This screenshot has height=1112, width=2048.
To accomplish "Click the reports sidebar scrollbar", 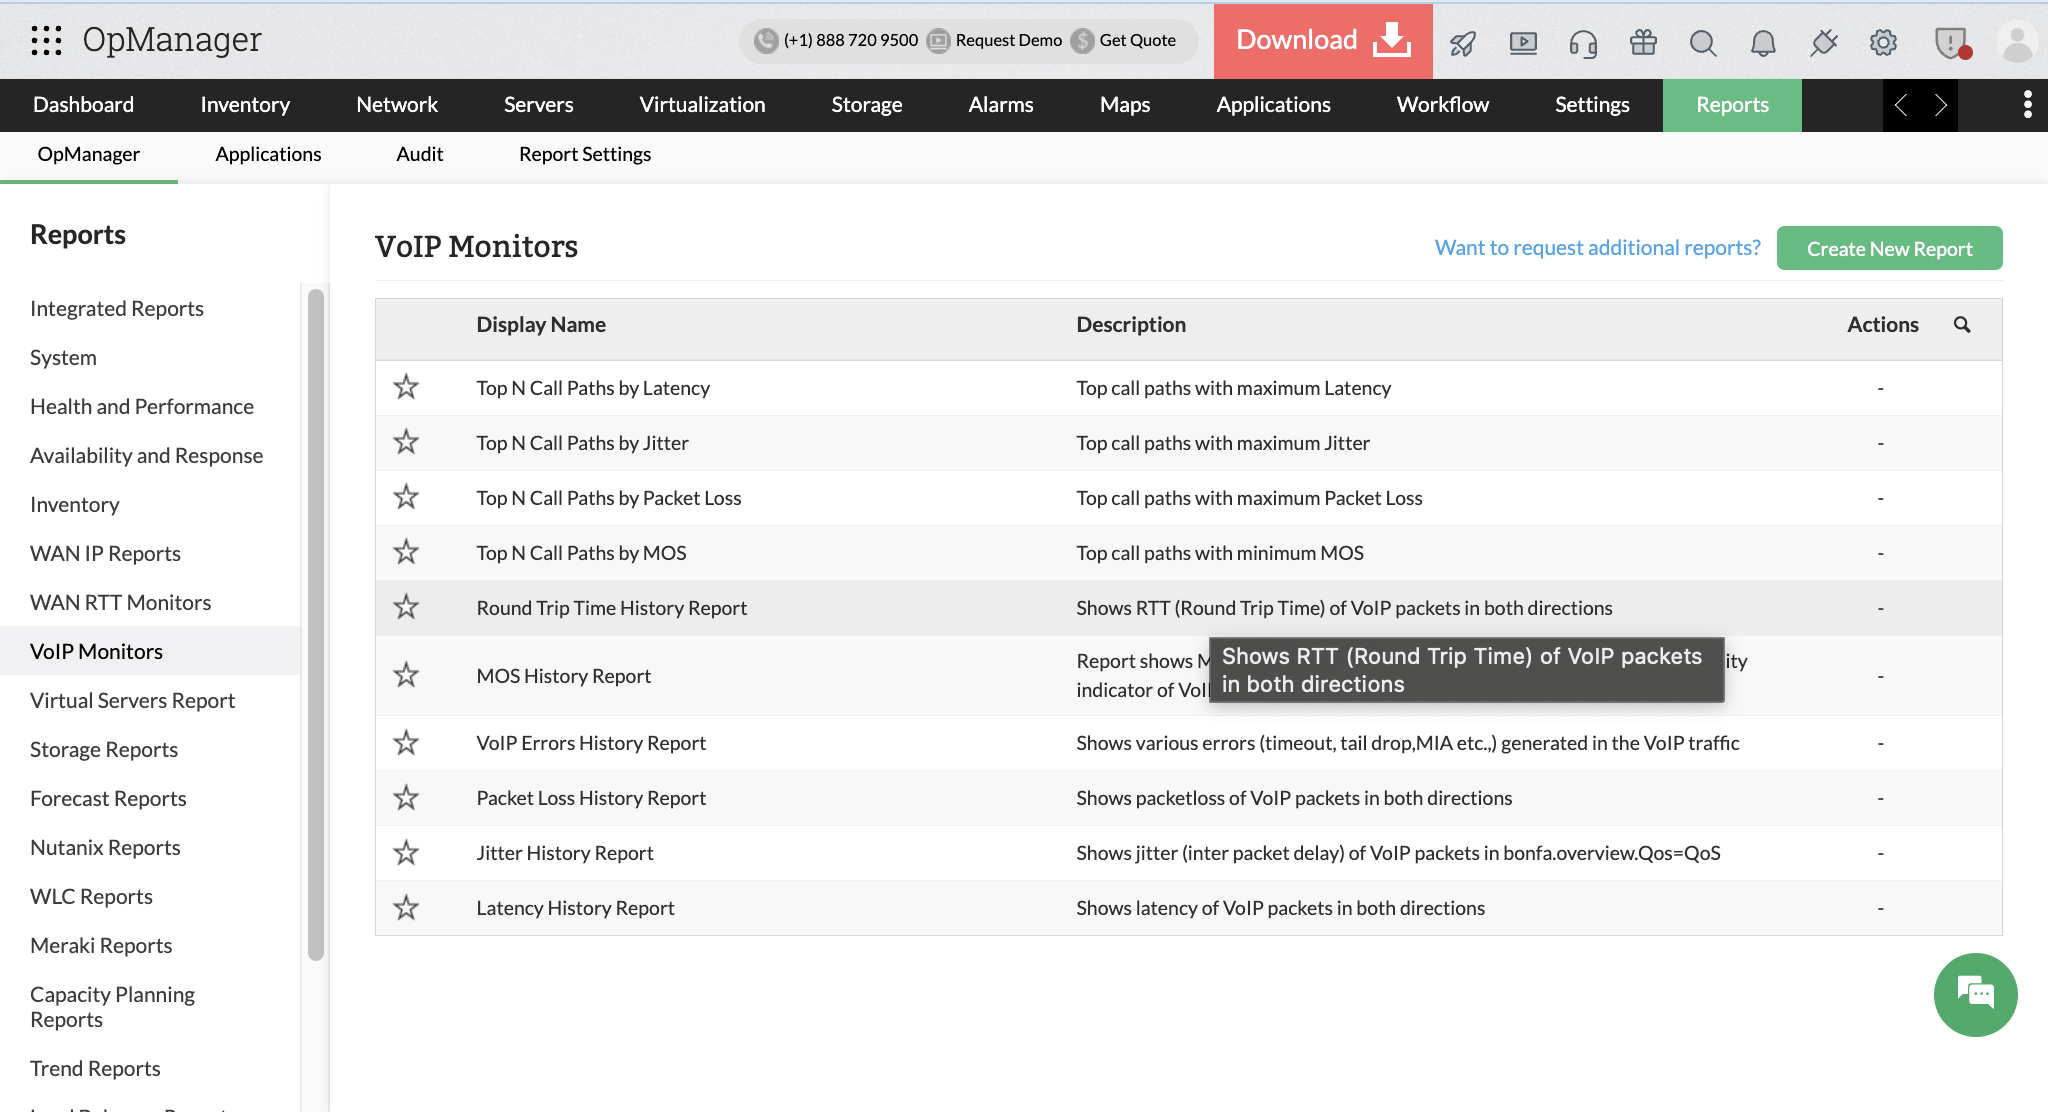I will tap(316, 624).
